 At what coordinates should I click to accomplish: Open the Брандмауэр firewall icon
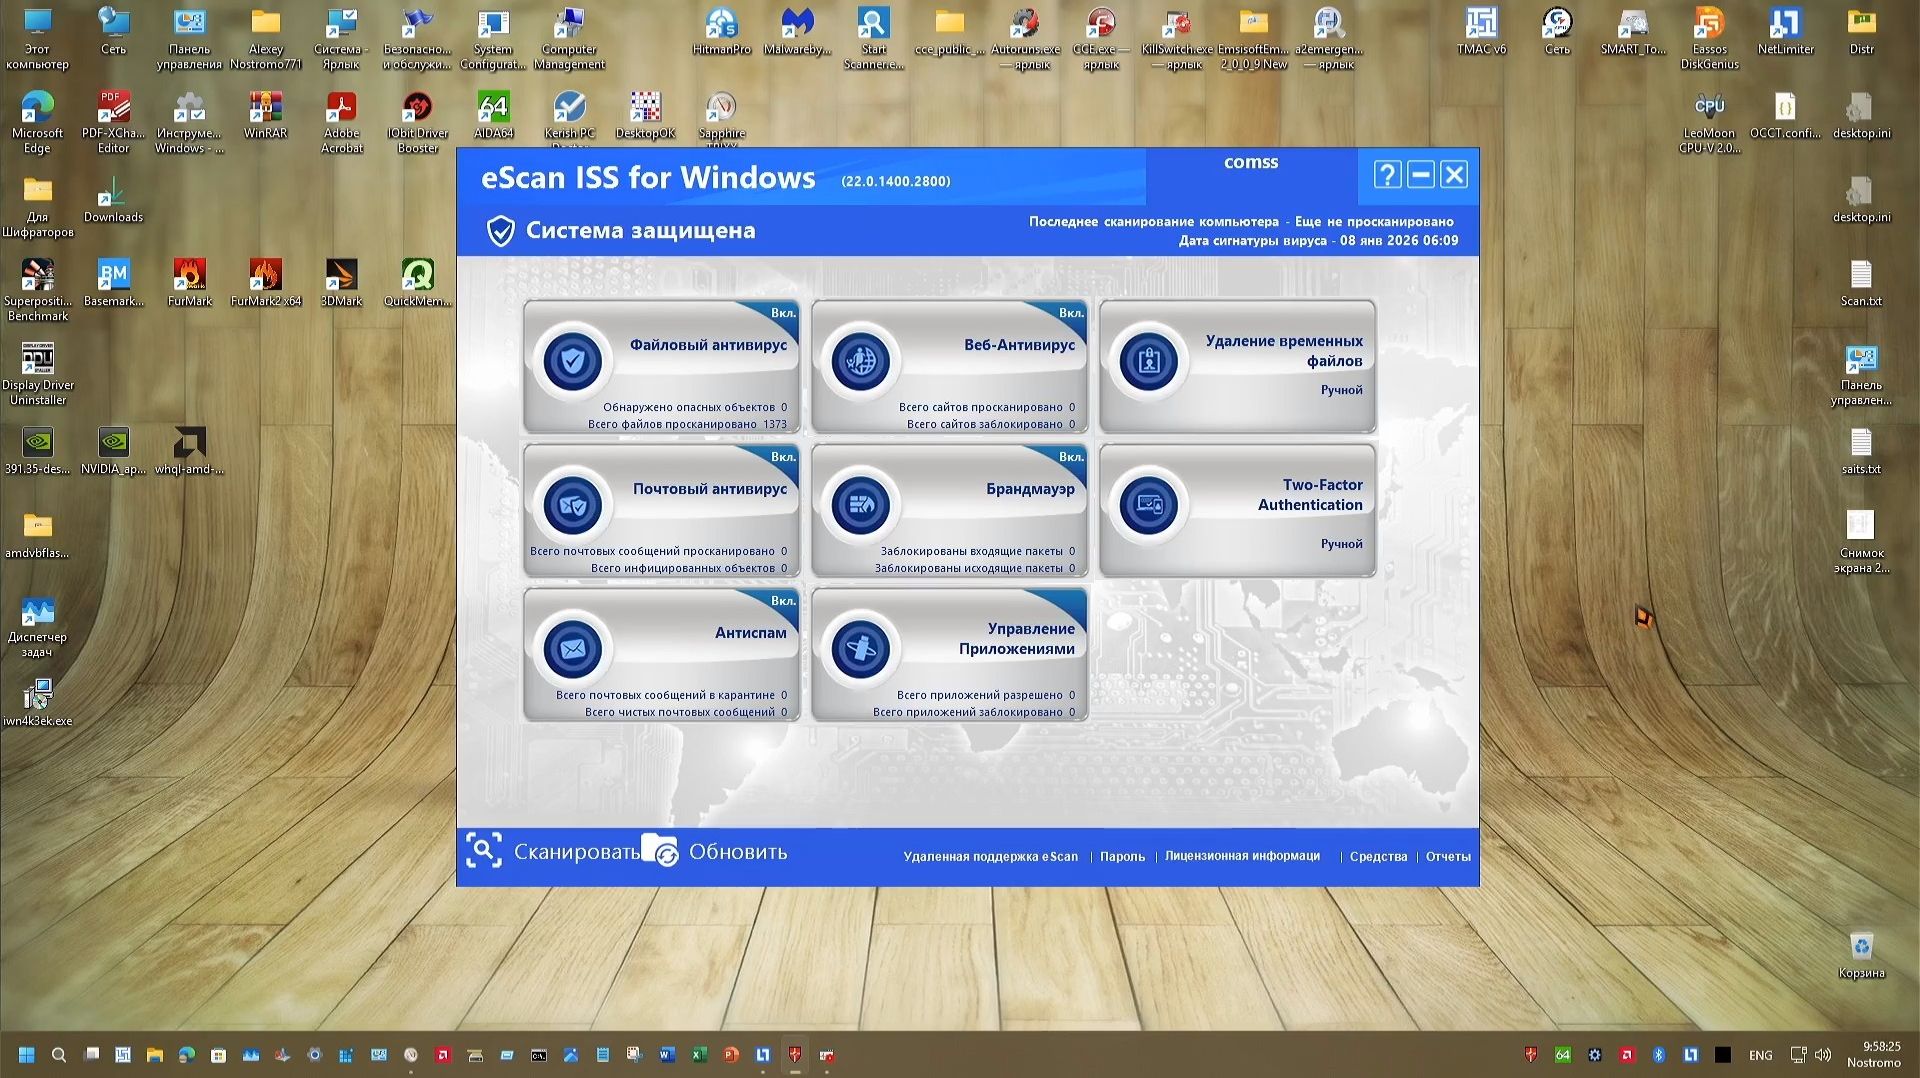coord(861,504)
